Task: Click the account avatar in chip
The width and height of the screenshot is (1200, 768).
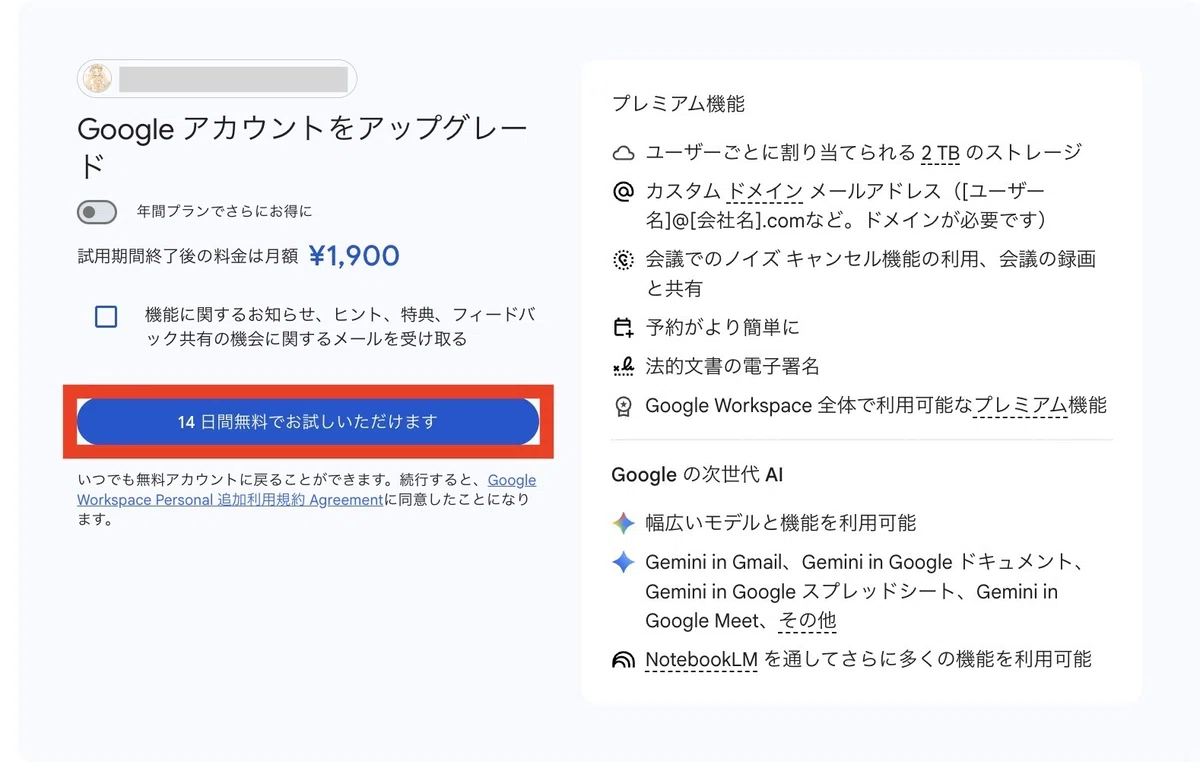Action: (97, 79)
